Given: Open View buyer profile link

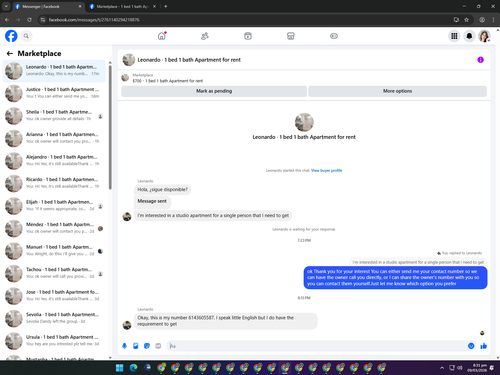Looking at the screenshot, I should (x=326, y=170).
